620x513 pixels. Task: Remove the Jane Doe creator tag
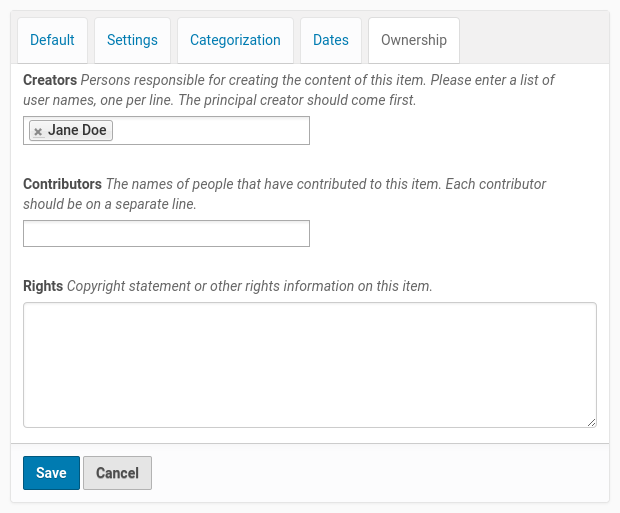38,131
